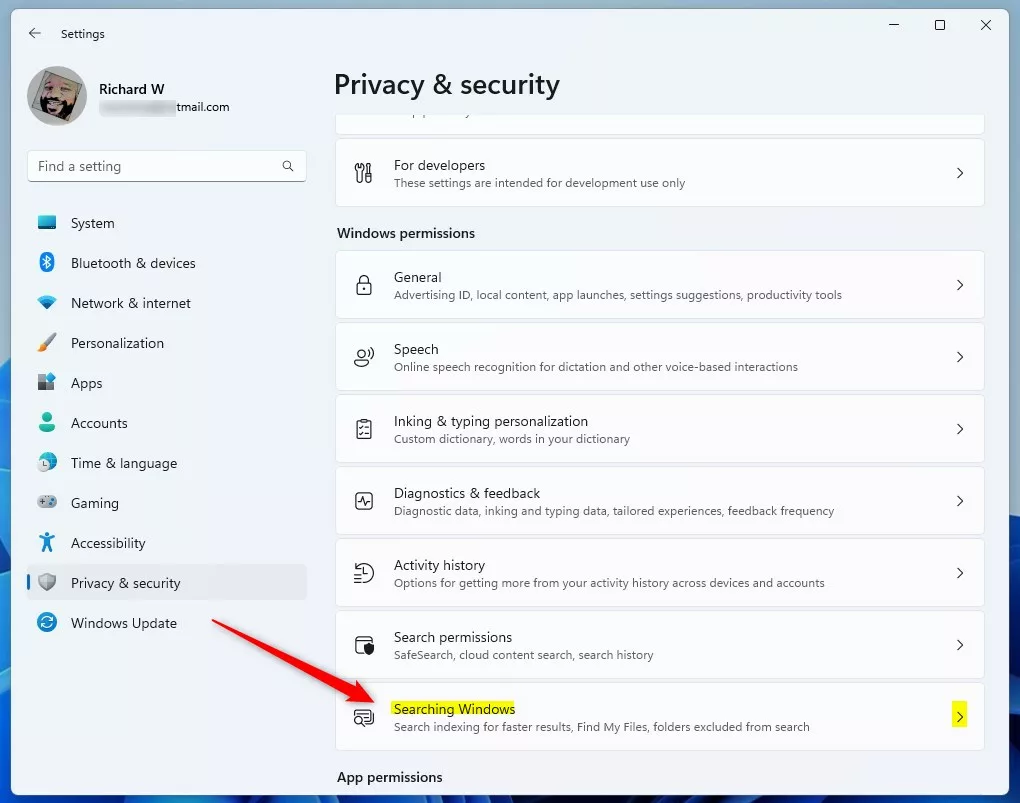Viewport: 1020px width, 803px height.
Task: Click the App permissions heading
Action: point(390,777)
